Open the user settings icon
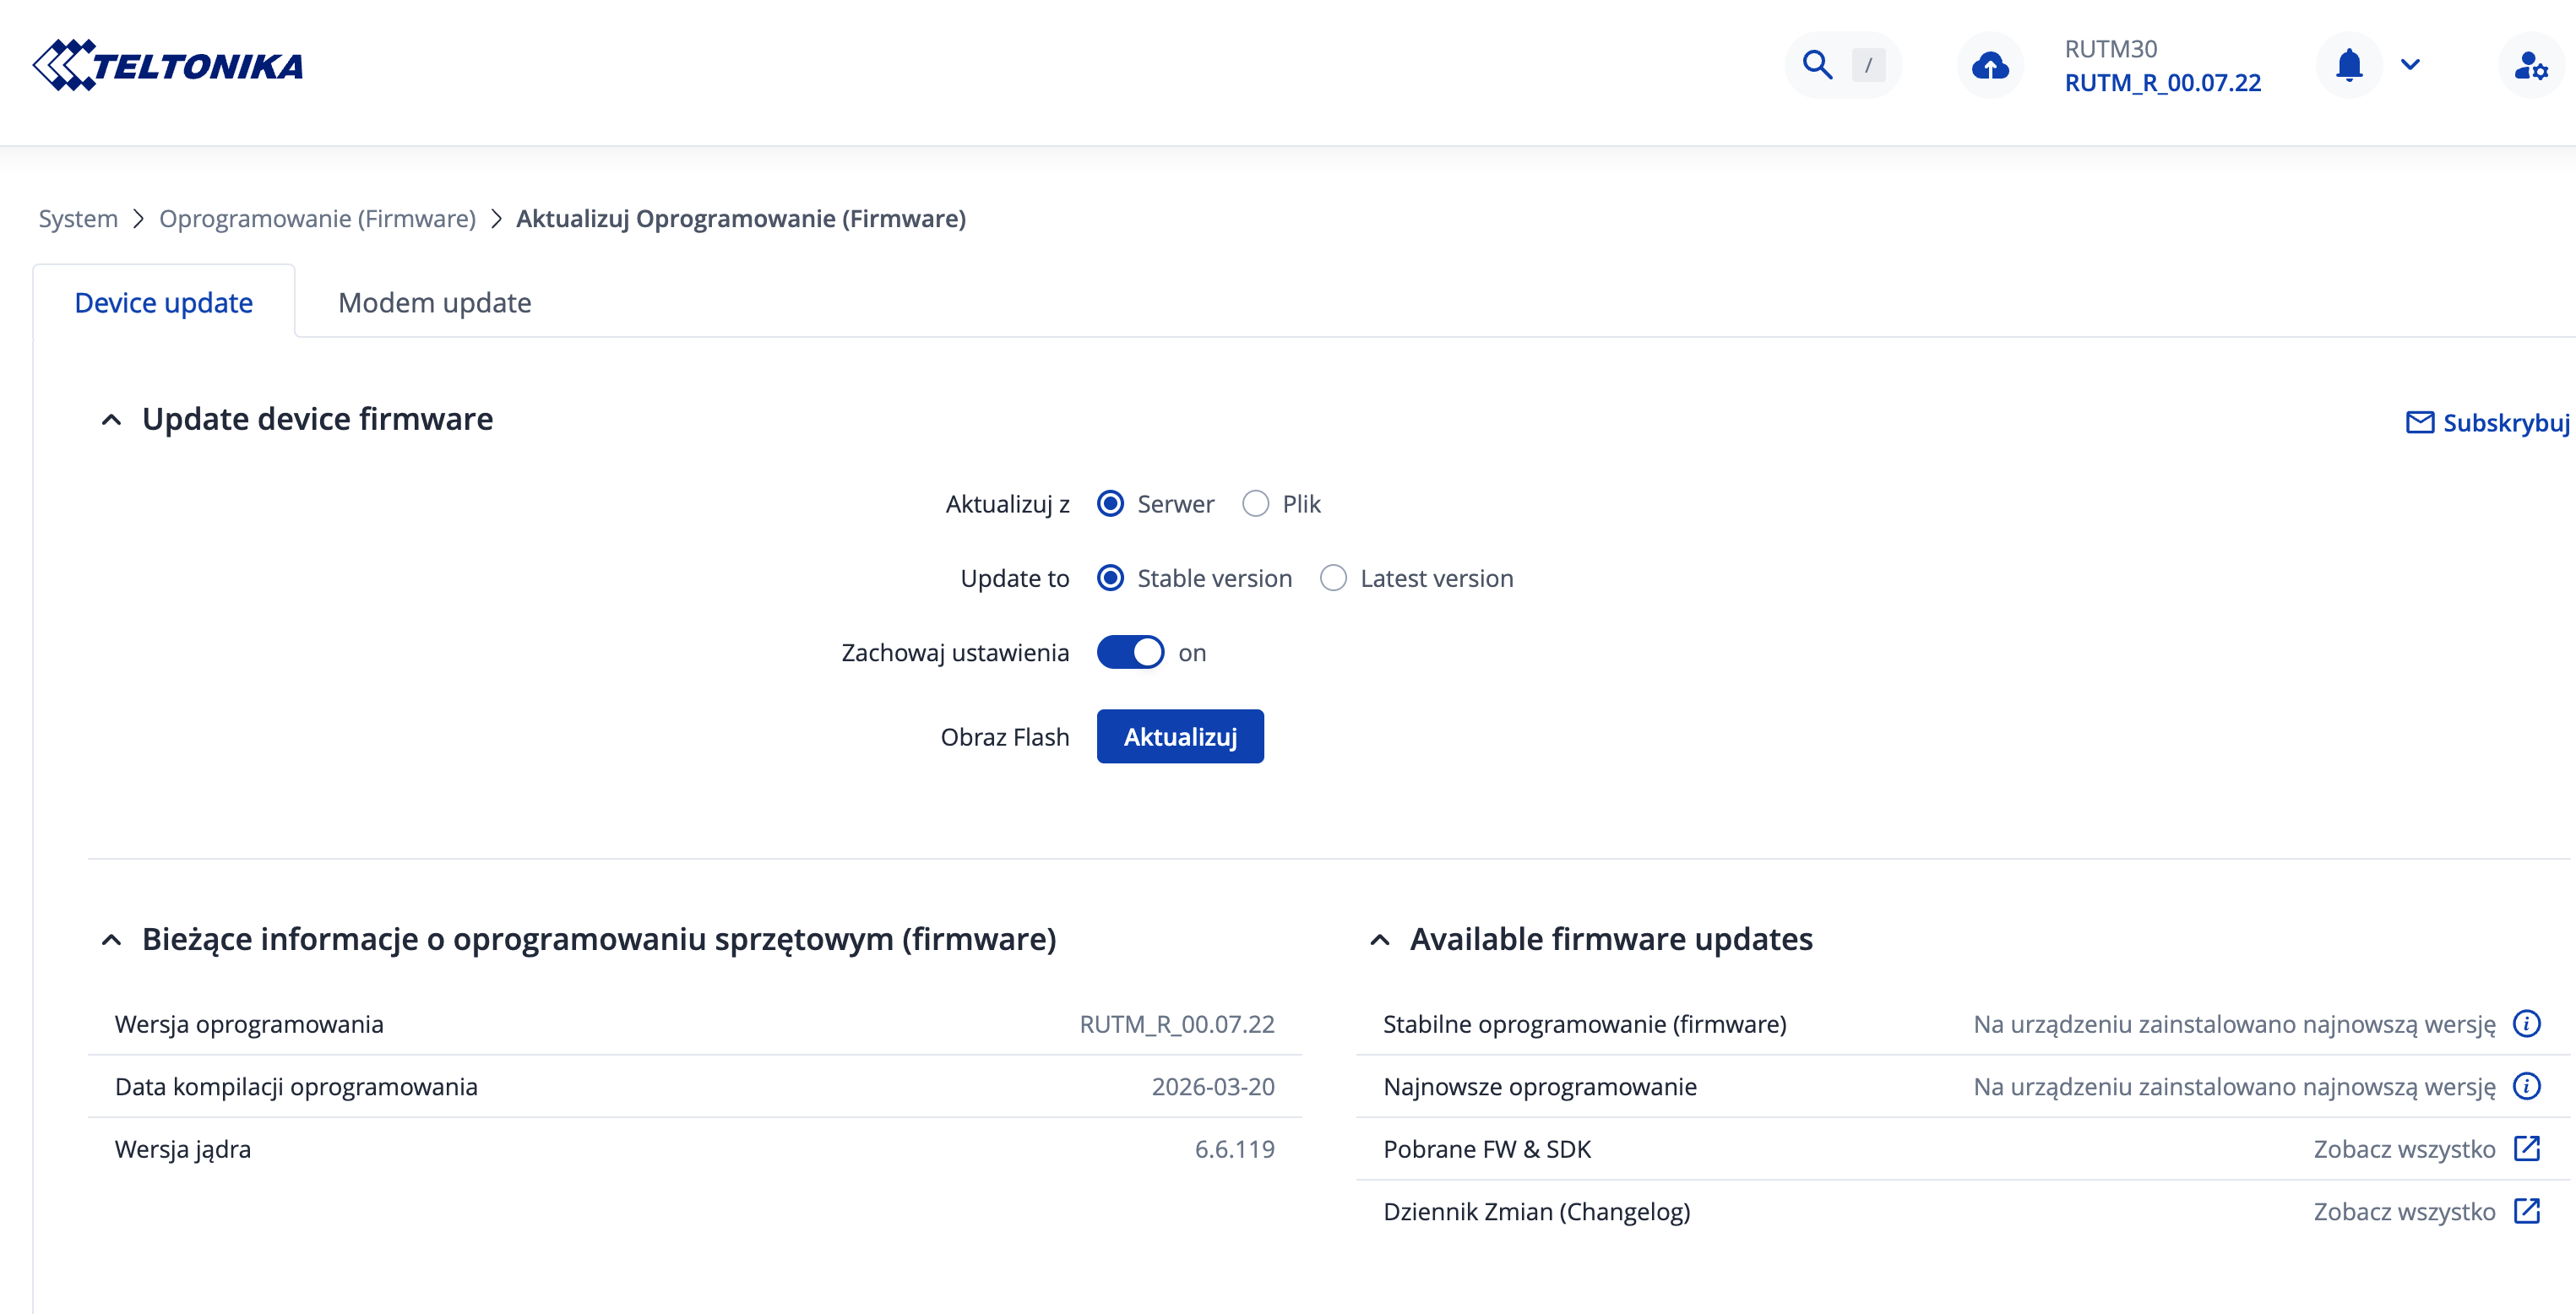Image resolution: width=2576 pixels, height=1314 pixels. pyautogui.click(x=2530, y=66)
